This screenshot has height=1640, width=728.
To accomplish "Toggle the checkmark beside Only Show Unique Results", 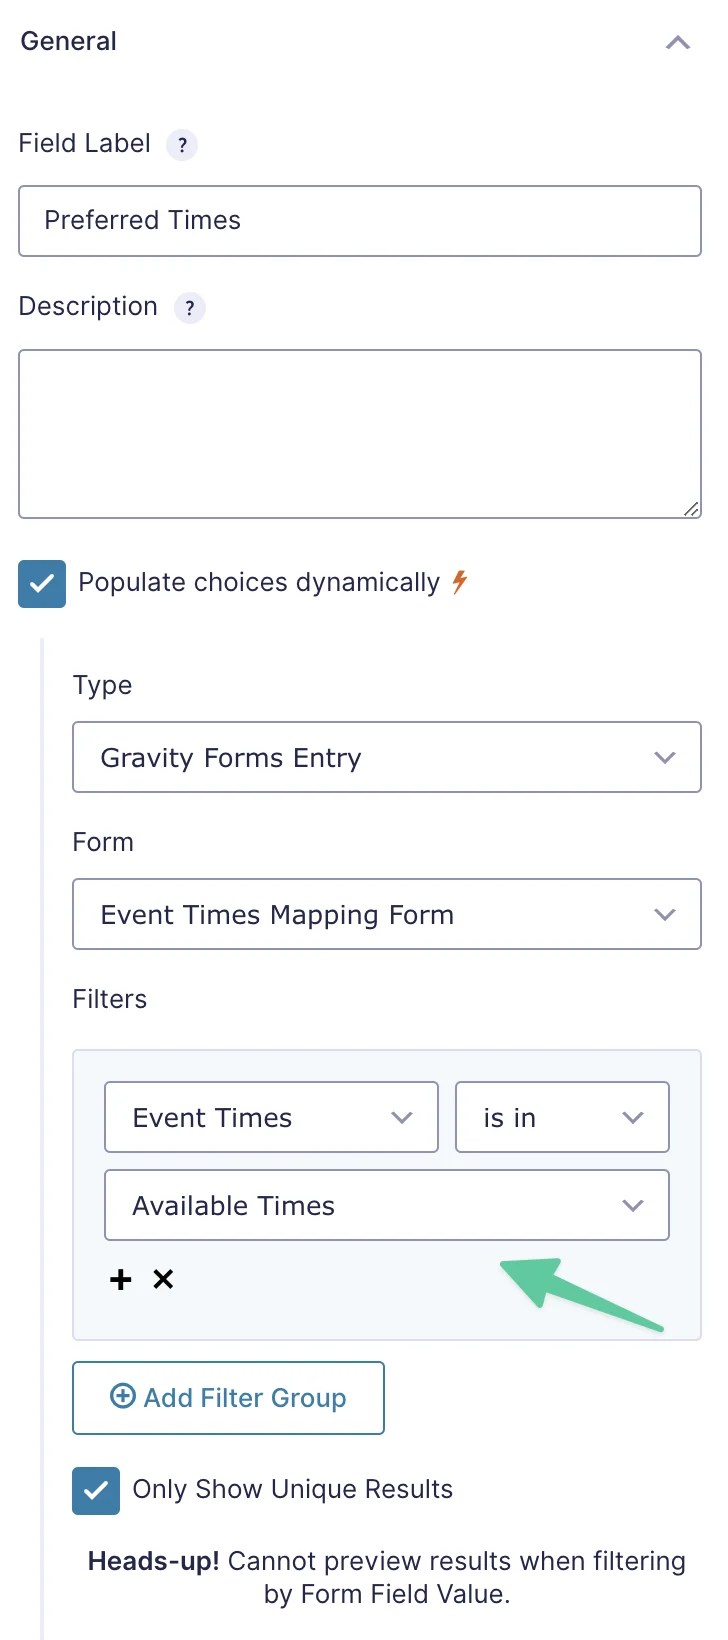I will (95, 1490).
